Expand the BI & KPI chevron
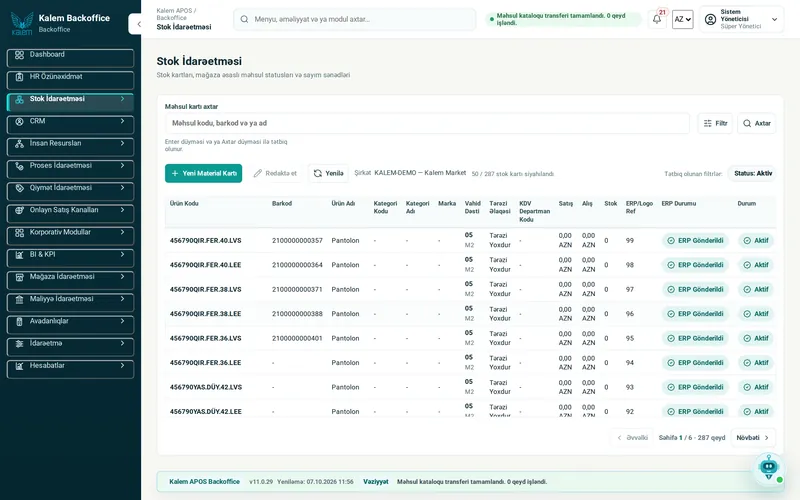 click(122, 255)
